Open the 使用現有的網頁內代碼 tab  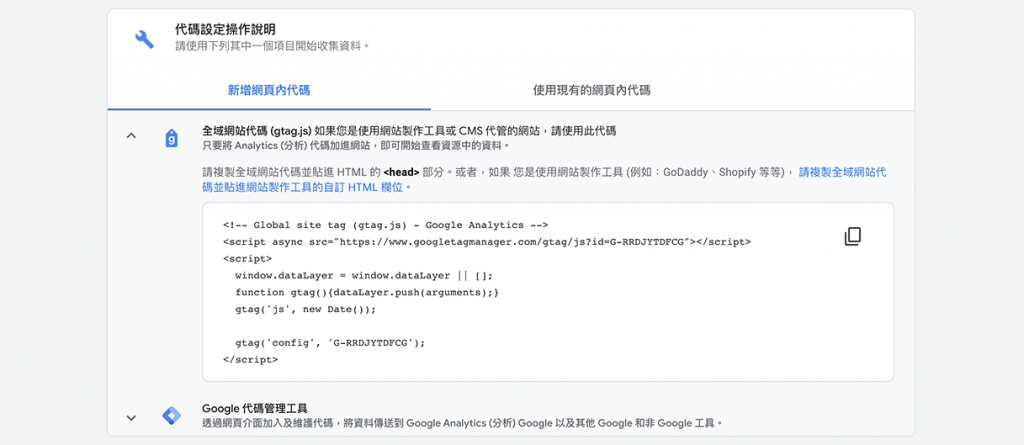(592, 90)
